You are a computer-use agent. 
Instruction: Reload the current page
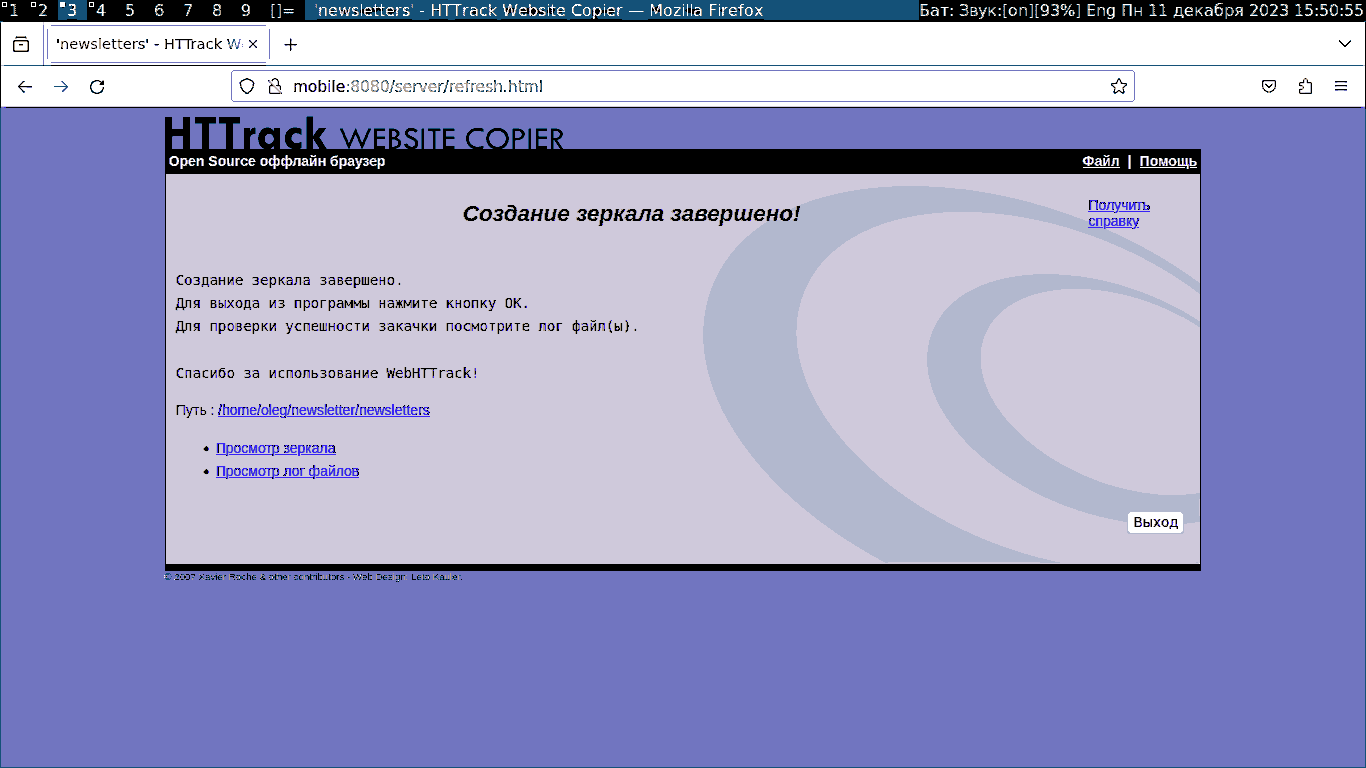(97, 87)
